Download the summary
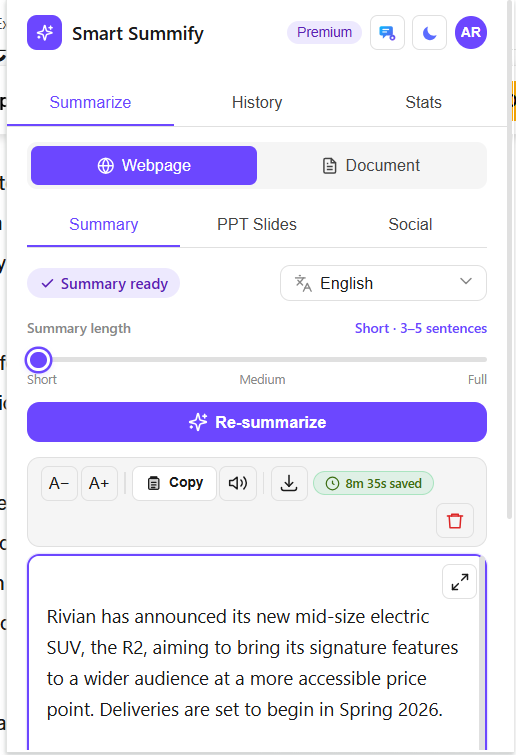The width and height of the screenshot is (516, 755). pos(289,483)
